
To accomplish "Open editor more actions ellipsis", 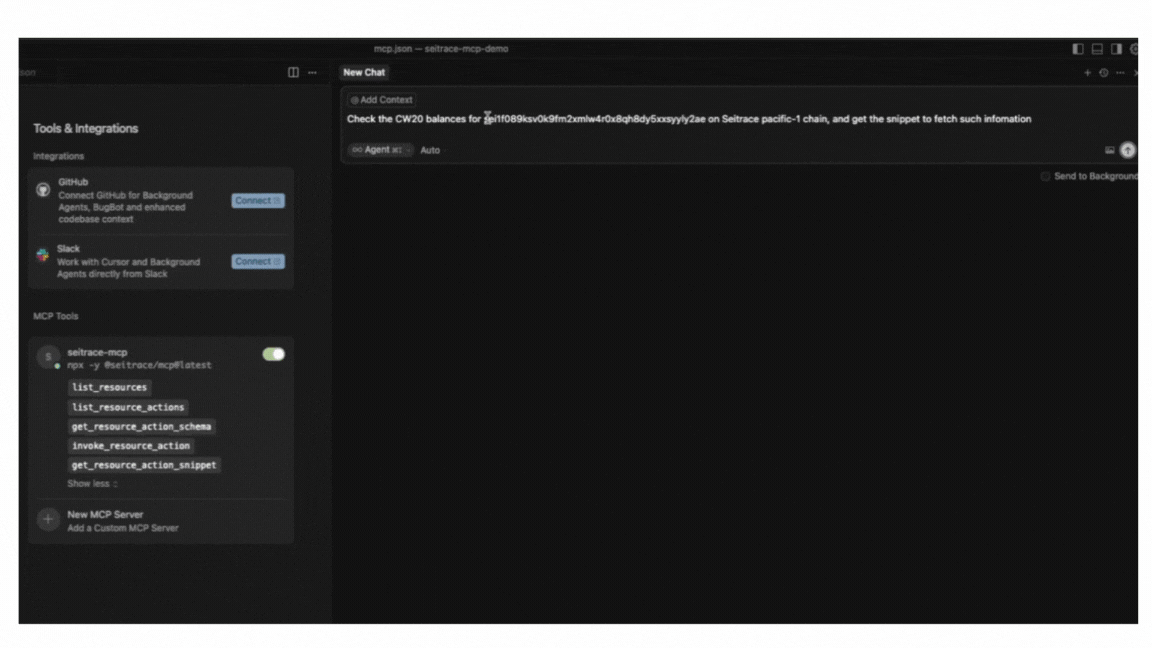I will [x=312, y=72].
